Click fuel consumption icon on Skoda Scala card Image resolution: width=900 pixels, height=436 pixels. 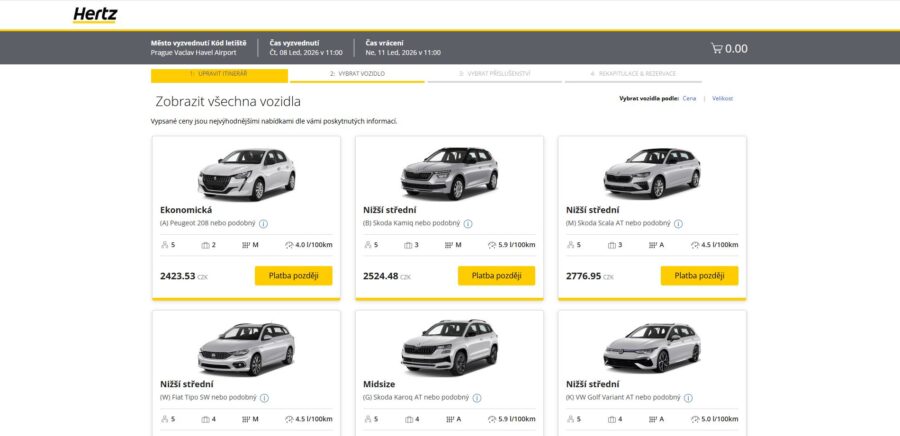tap(695, 245)
